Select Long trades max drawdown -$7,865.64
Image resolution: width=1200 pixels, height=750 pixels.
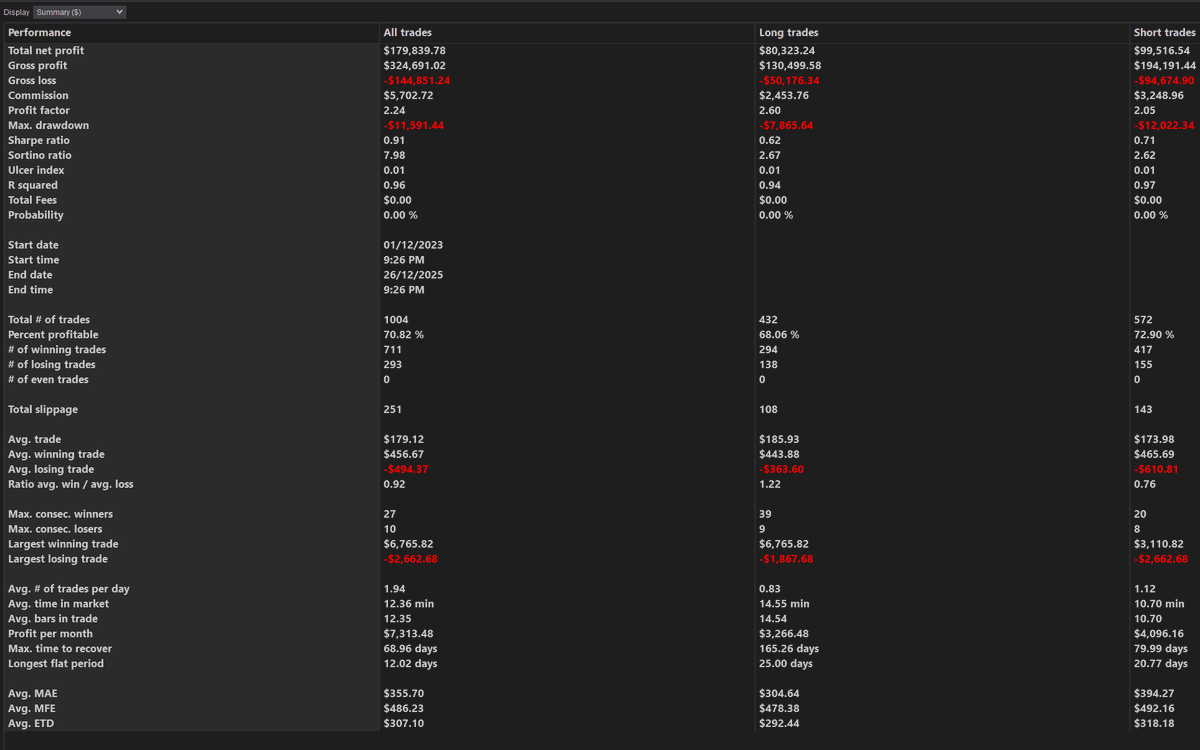click(787, 125)
